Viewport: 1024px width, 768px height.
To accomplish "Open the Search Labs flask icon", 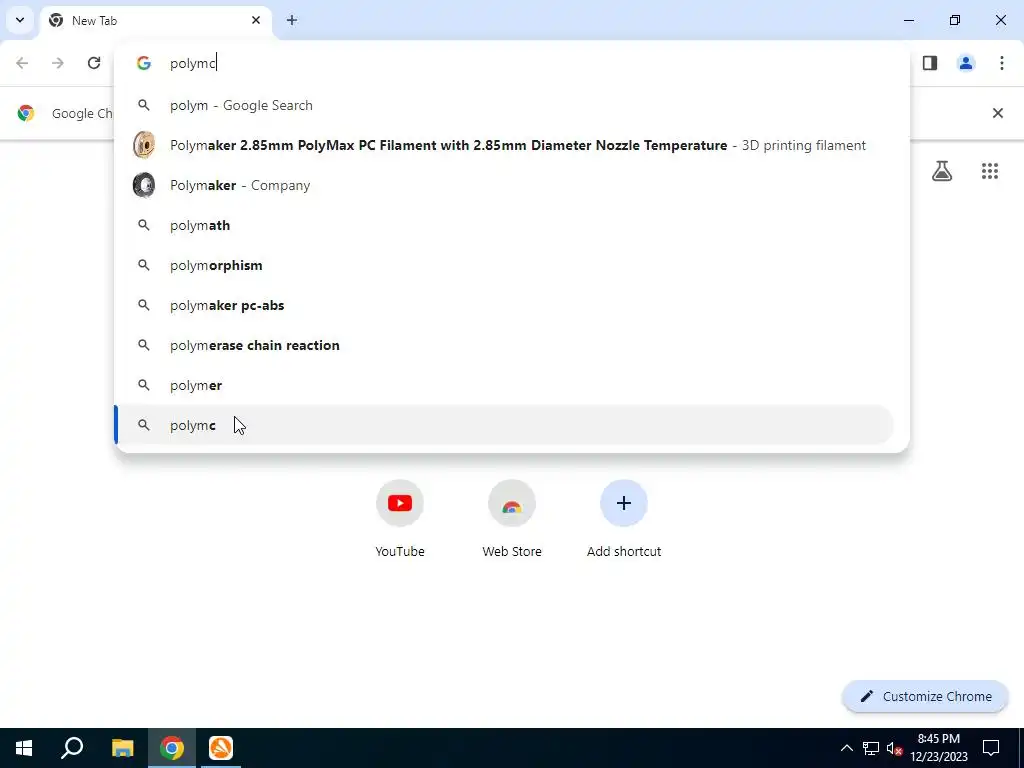I will tap(942, 171).
